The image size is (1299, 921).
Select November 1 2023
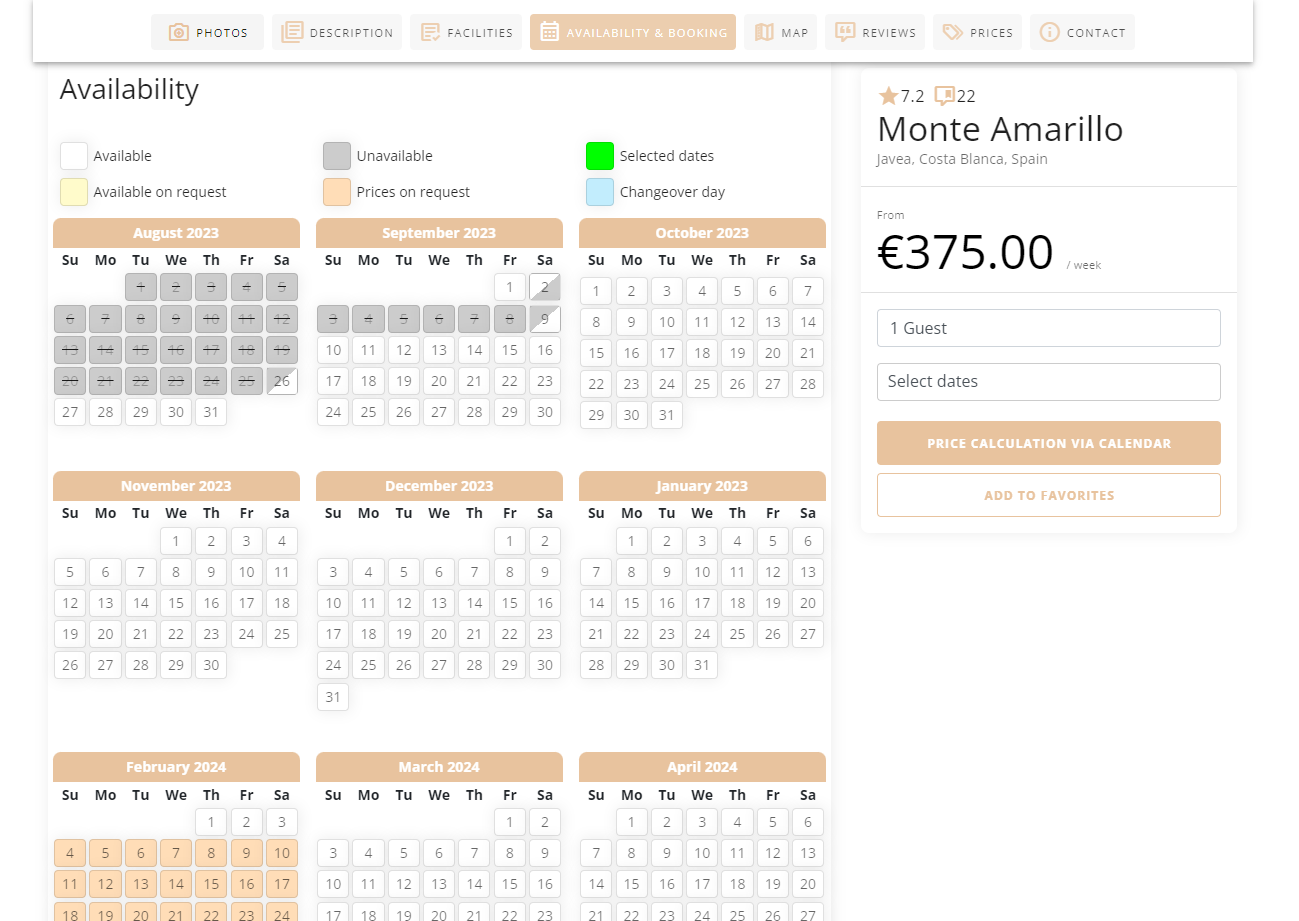176,541
